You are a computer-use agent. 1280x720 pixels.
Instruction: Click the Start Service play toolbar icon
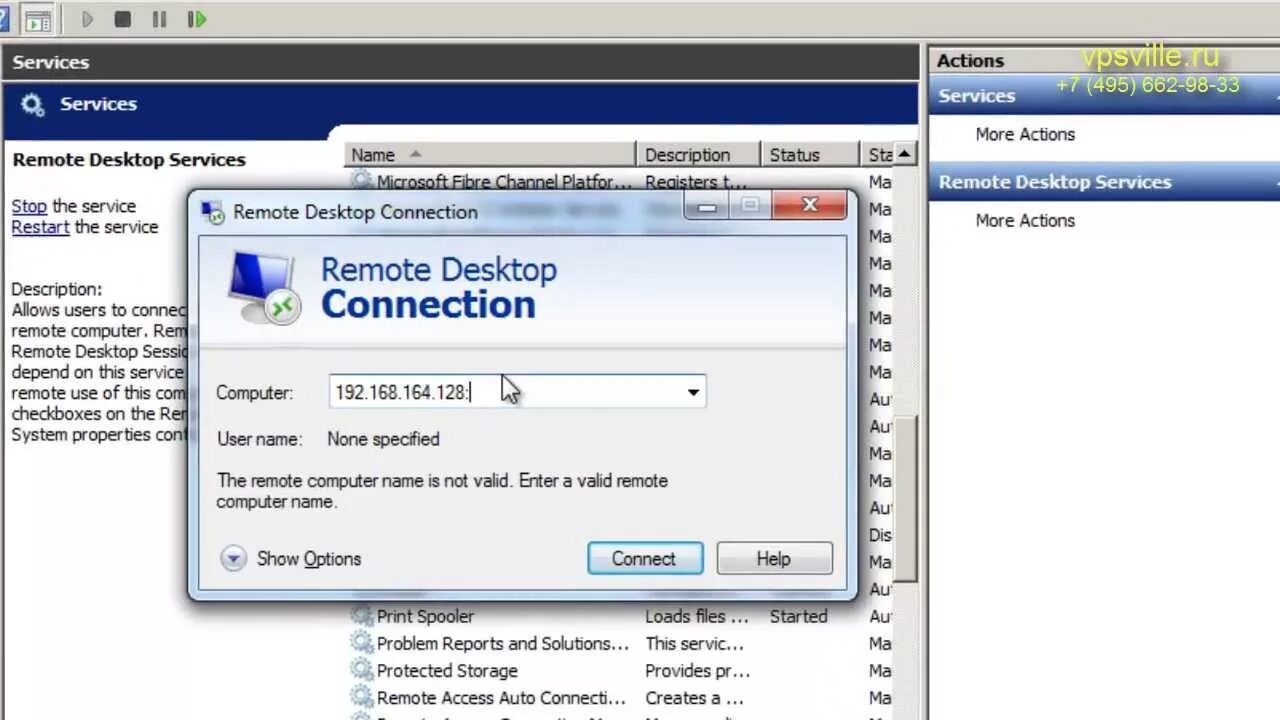(87, 19)
